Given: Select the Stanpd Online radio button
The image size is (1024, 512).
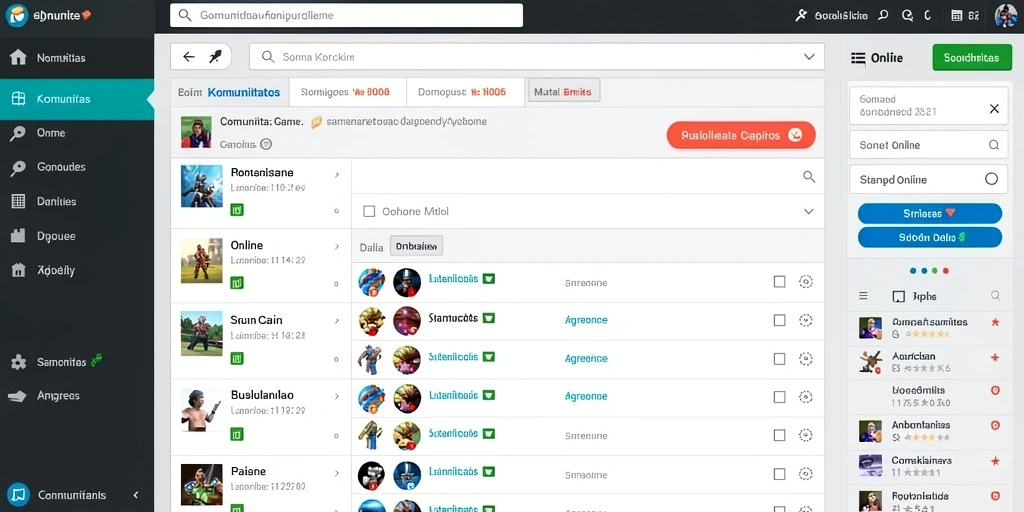Looking at the screenshot, I should click(x=991, y=179).
